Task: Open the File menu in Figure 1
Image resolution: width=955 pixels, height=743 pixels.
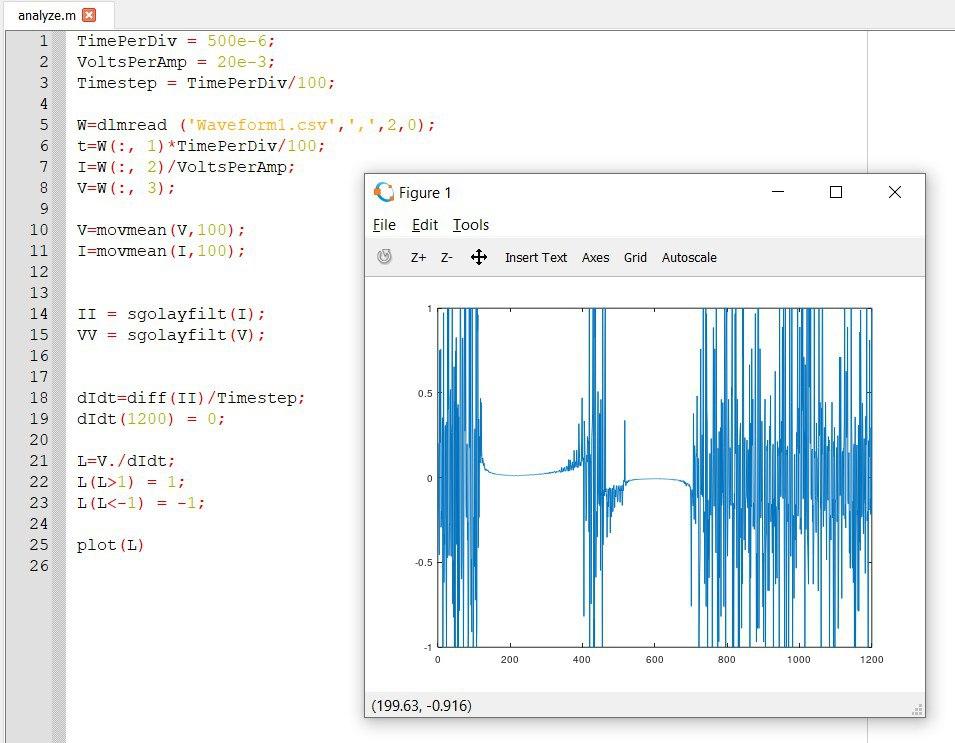Action: coord(384,225)
